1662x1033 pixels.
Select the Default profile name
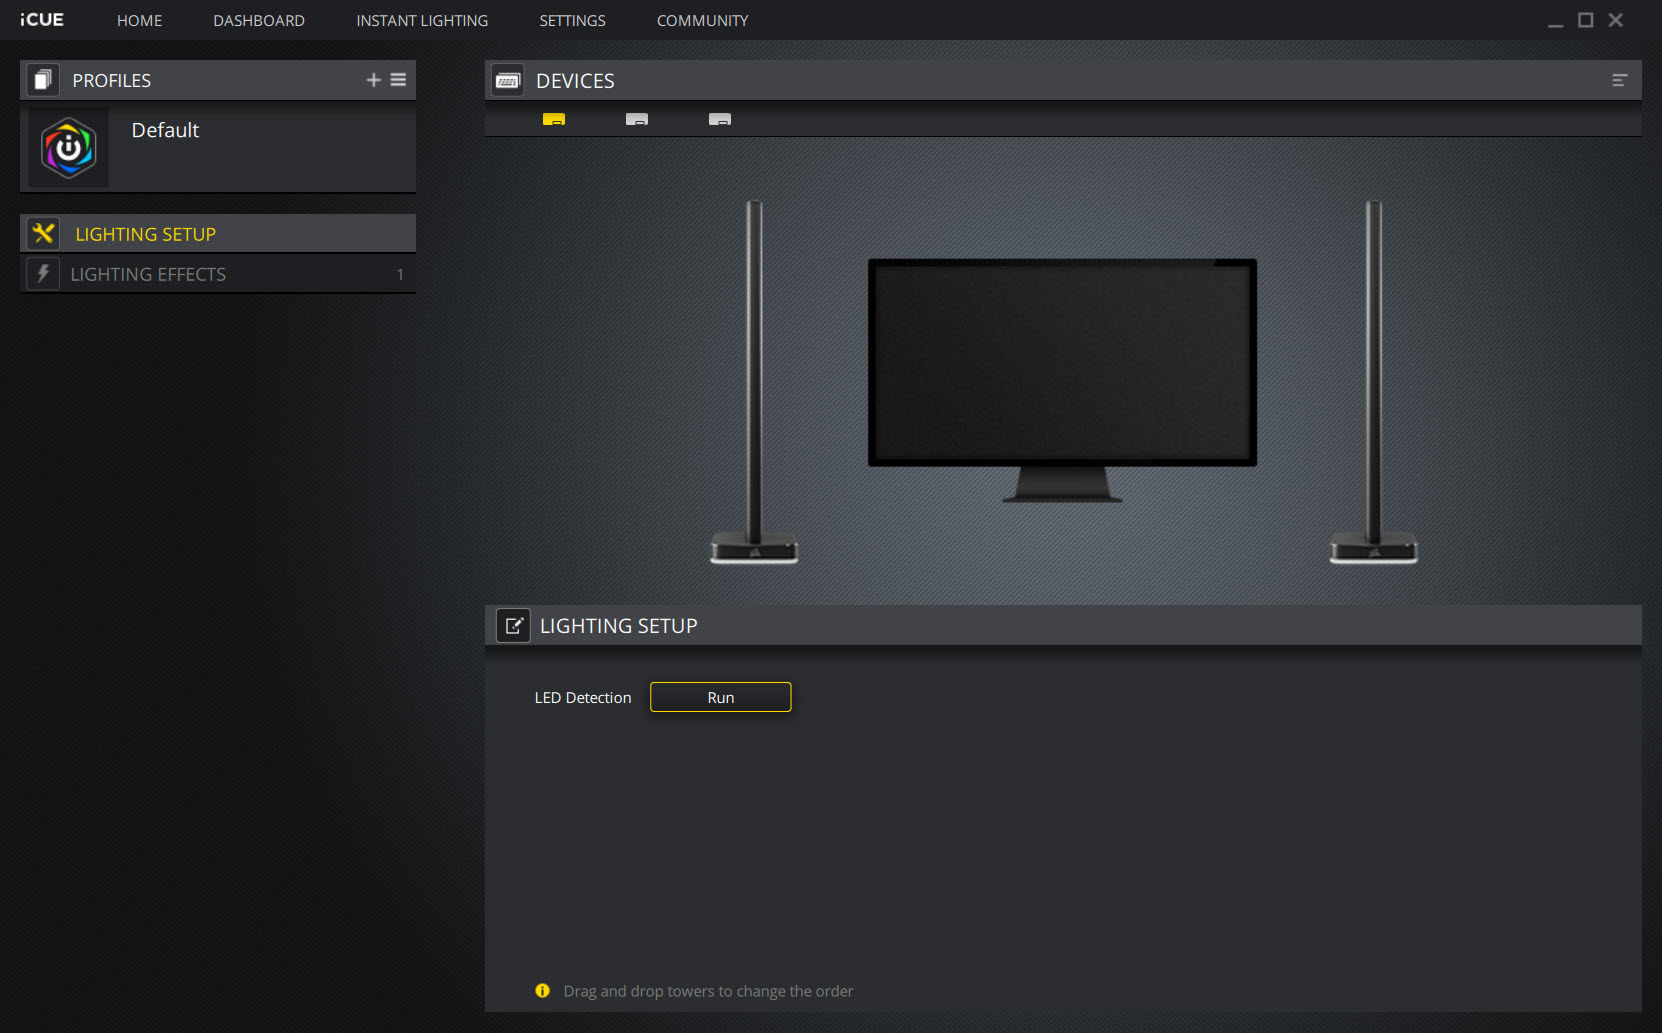pos(165,130)
